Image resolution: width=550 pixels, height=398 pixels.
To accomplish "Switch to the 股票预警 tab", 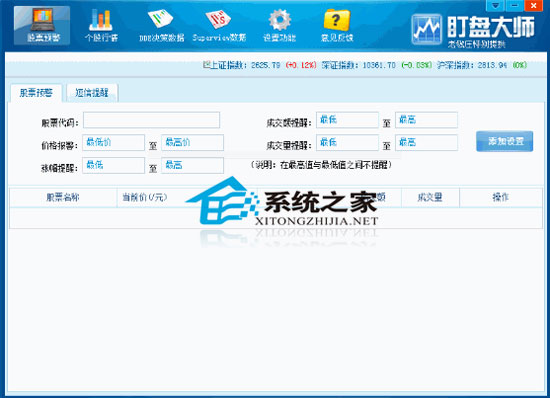I will 36,93.
